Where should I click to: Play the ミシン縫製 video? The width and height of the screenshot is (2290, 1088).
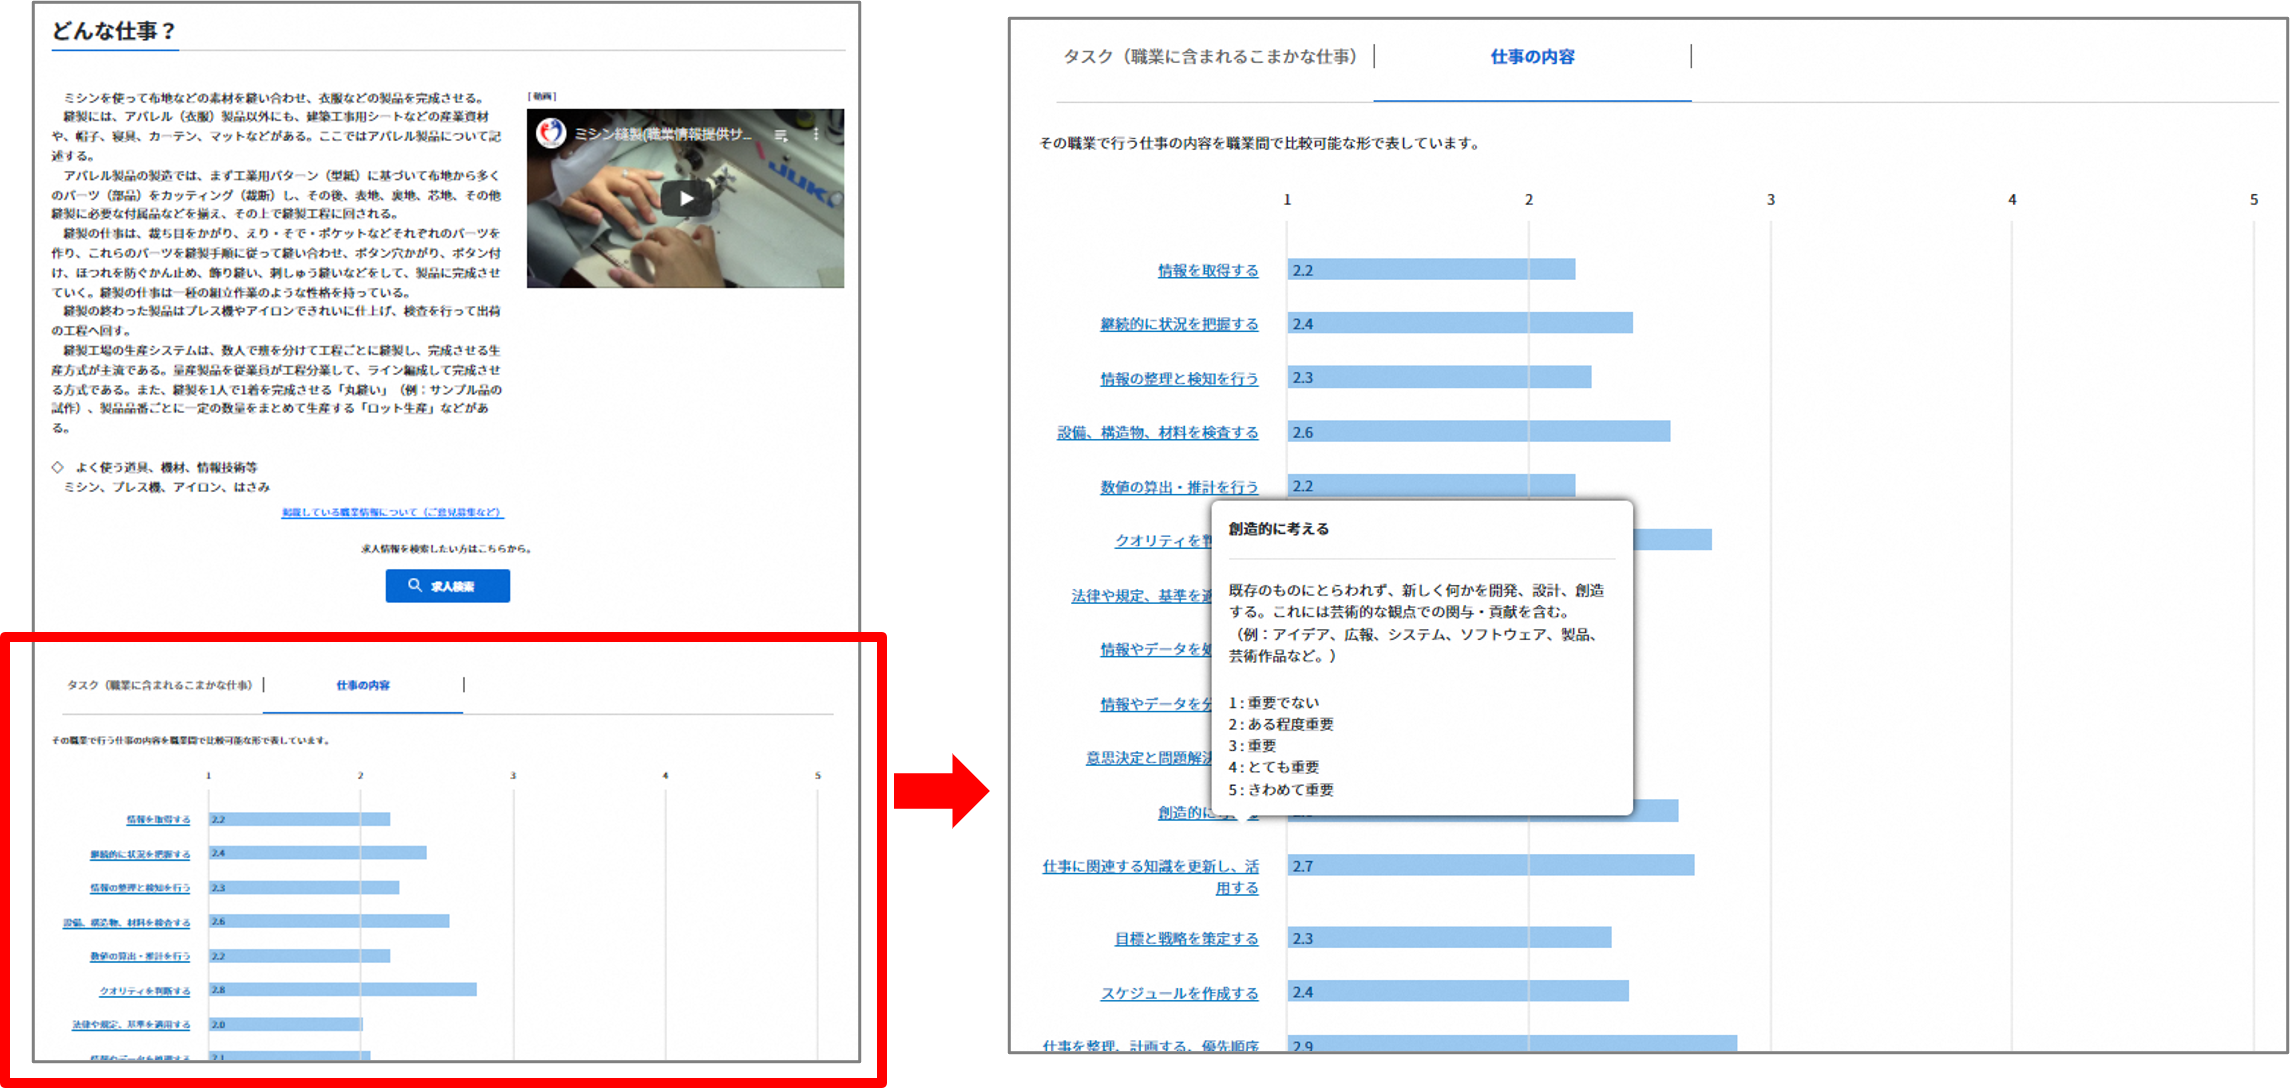[686, 198]
